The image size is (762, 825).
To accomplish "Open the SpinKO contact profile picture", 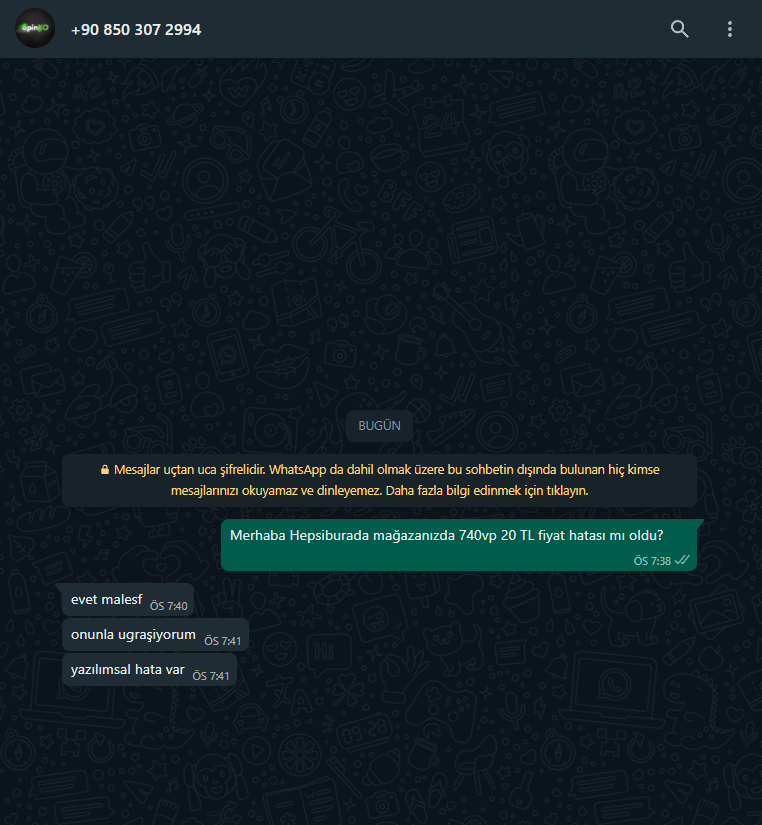I will coord(35,28).
